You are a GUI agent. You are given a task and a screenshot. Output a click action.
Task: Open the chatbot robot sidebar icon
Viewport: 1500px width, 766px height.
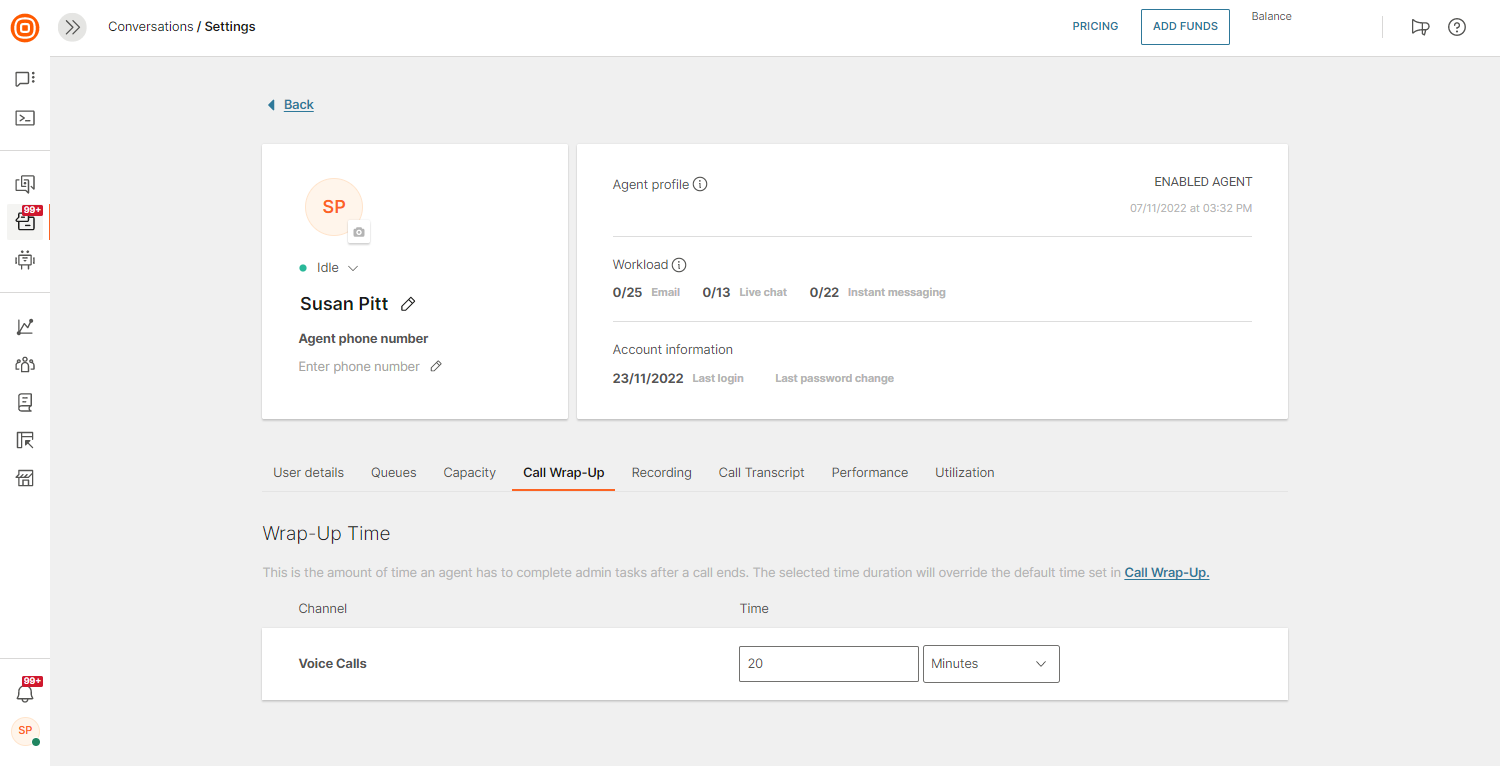coord(25,260)
